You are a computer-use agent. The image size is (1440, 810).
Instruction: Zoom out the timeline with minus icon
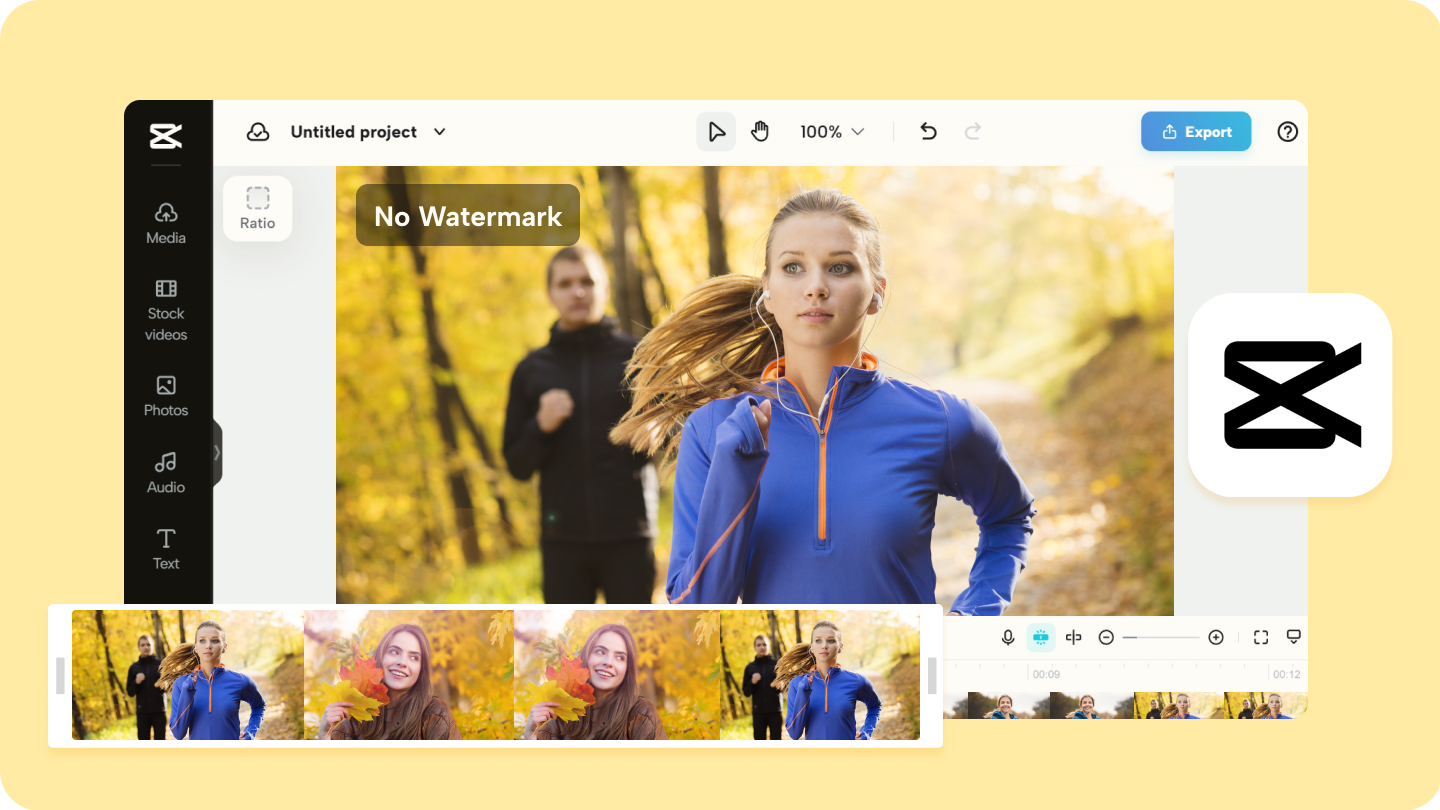click(x=1106, y=637)
